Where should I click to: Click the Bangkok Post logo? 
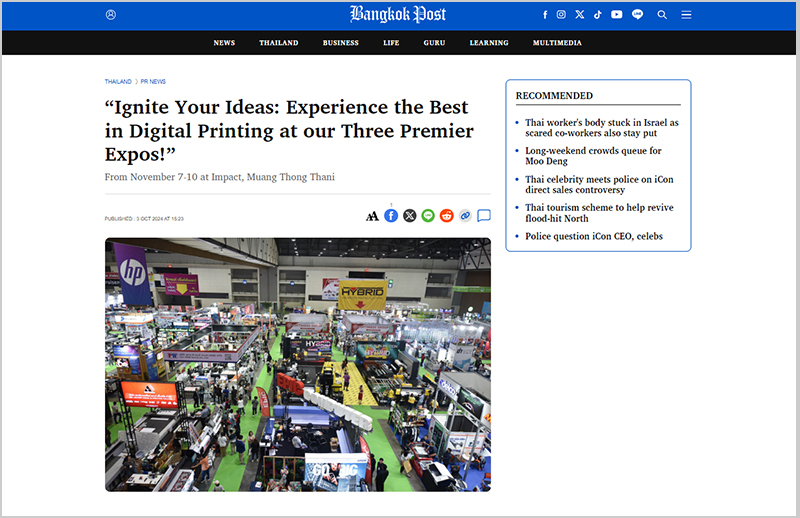pos(398,14)
